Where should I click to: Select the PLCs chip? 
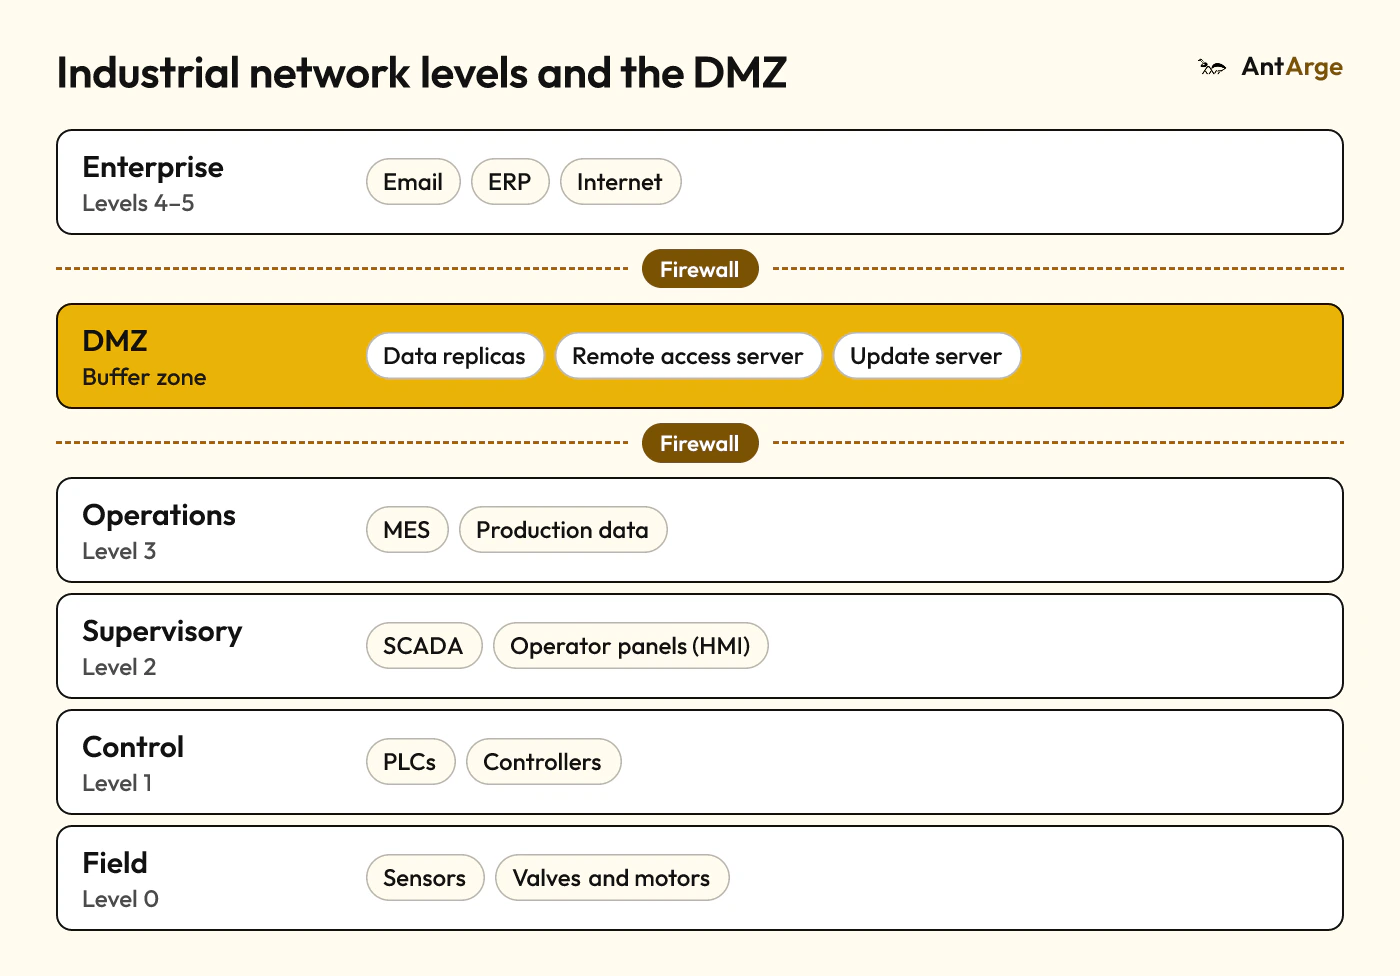[411, 762]
